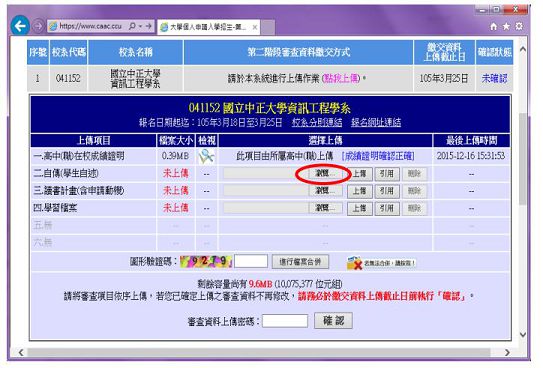This screenshot has width=543, height=368.
Task: Click the 成績證明確認正確 link
Action: point(378,156)
